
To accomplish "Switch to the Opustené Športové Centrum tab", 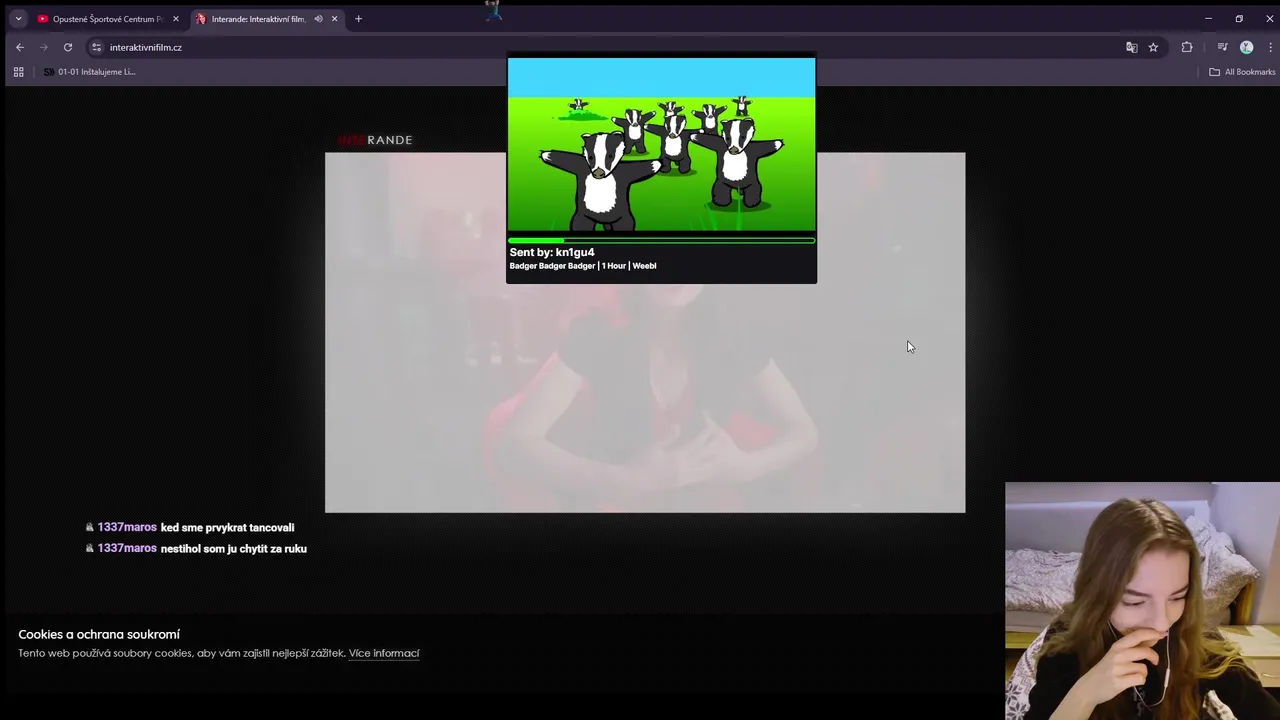I will (x=107, y=18).
